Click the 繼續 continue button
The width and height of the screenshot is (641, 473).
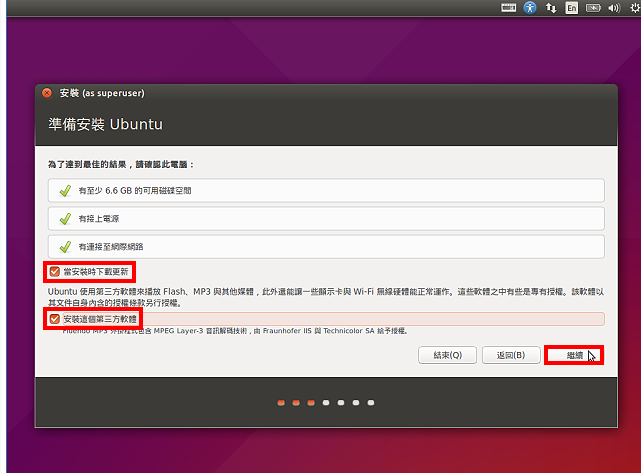pos(574,355)
